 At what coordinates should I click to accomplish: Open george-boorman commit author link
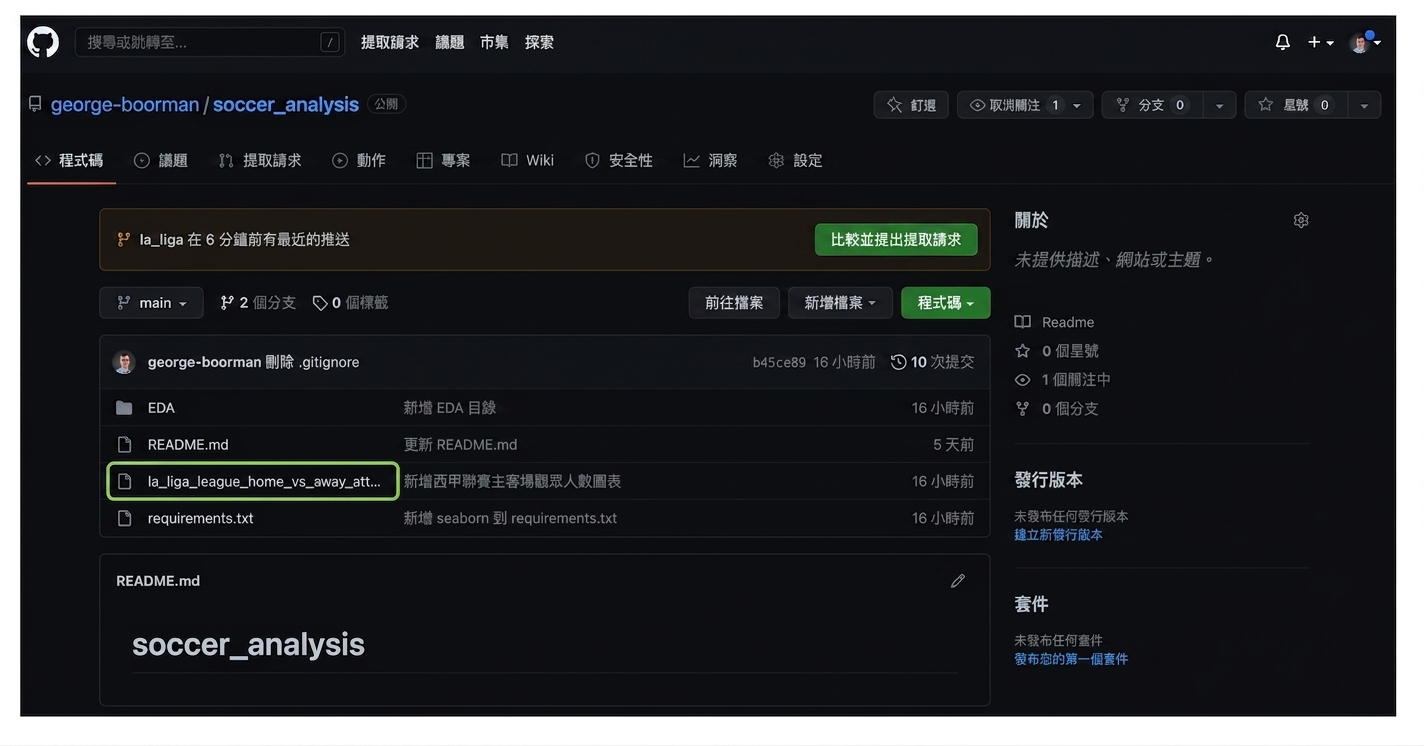tap(204, 362)
